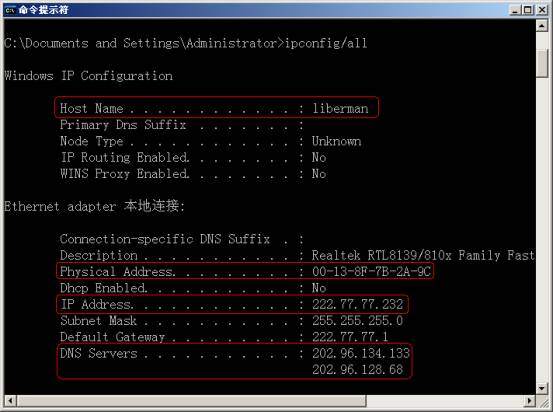Click the IP Address 222.77.77.232 value

[x=357, y=304]
